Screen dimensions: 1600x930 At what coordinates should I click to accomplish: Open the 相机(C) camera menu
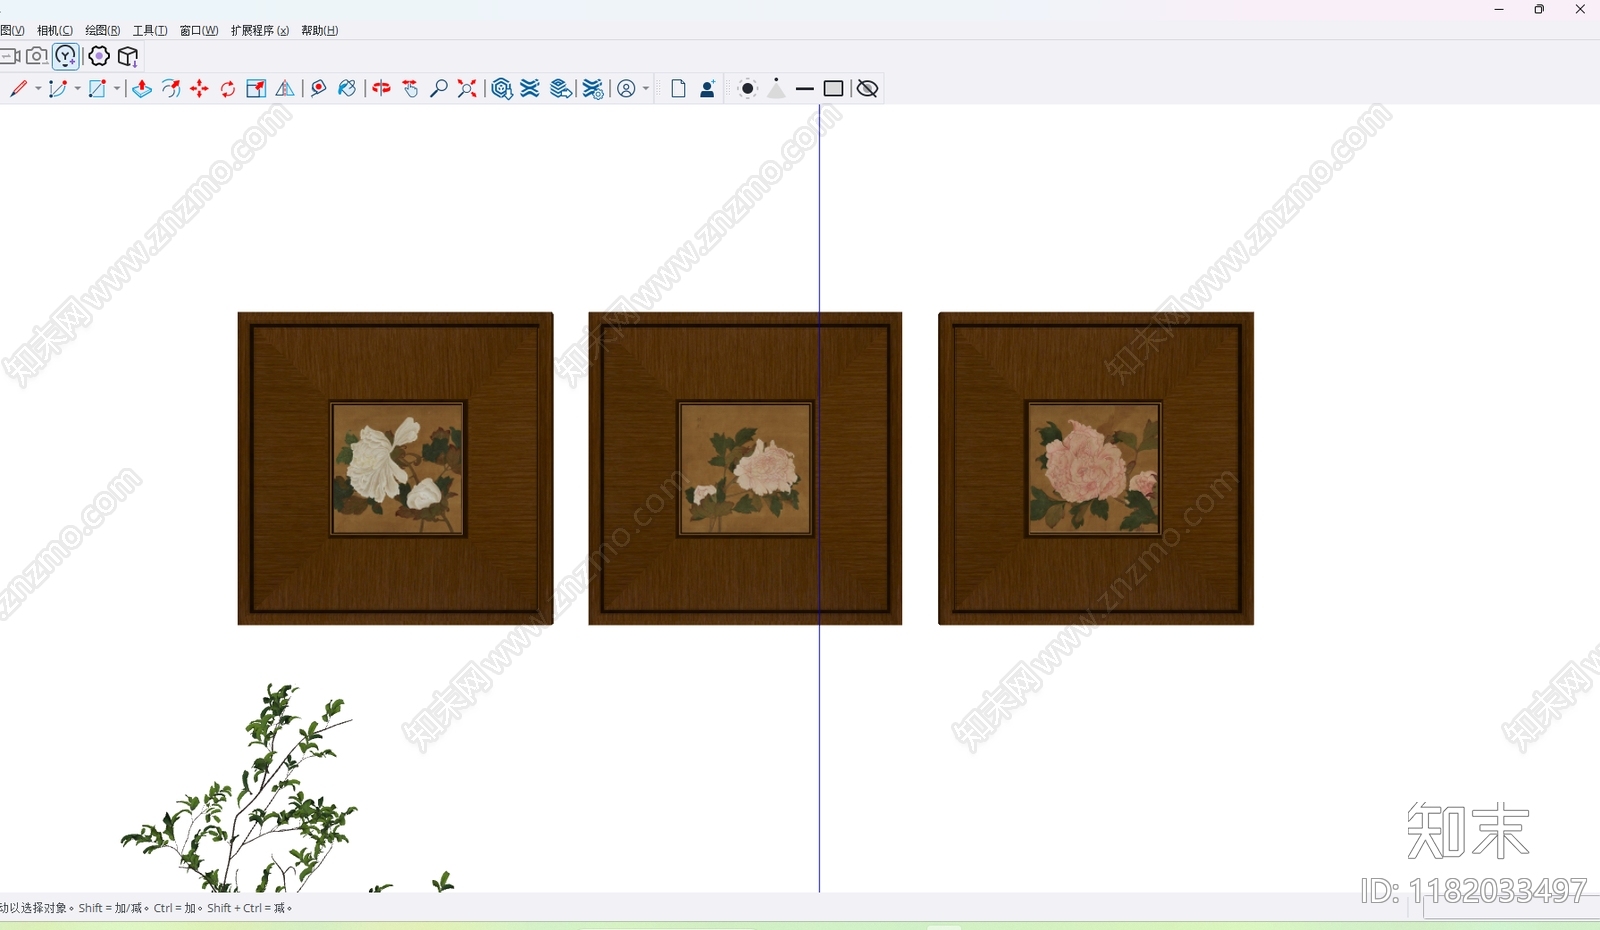click(55, 31)
